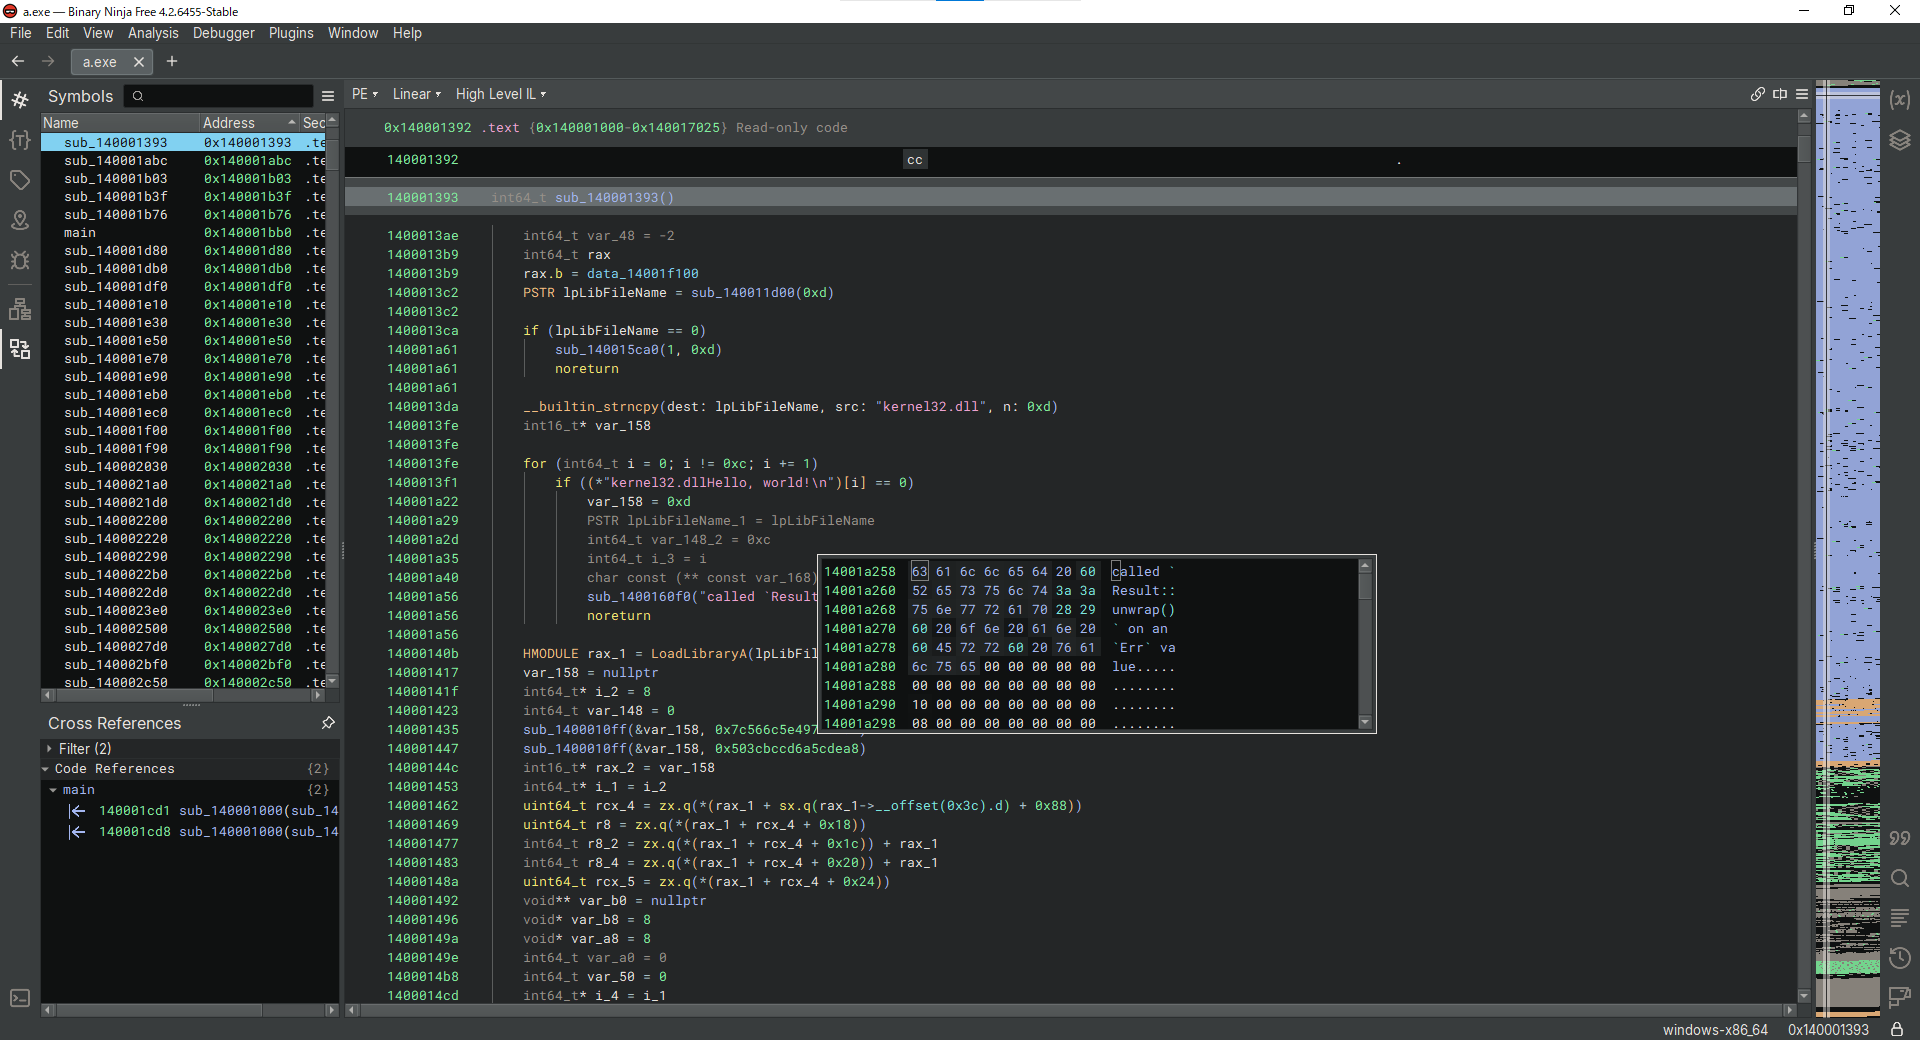Follow the data_14001f100 reference
Viewport: 1920px width, 1040px height.
[x=643, y=274]
